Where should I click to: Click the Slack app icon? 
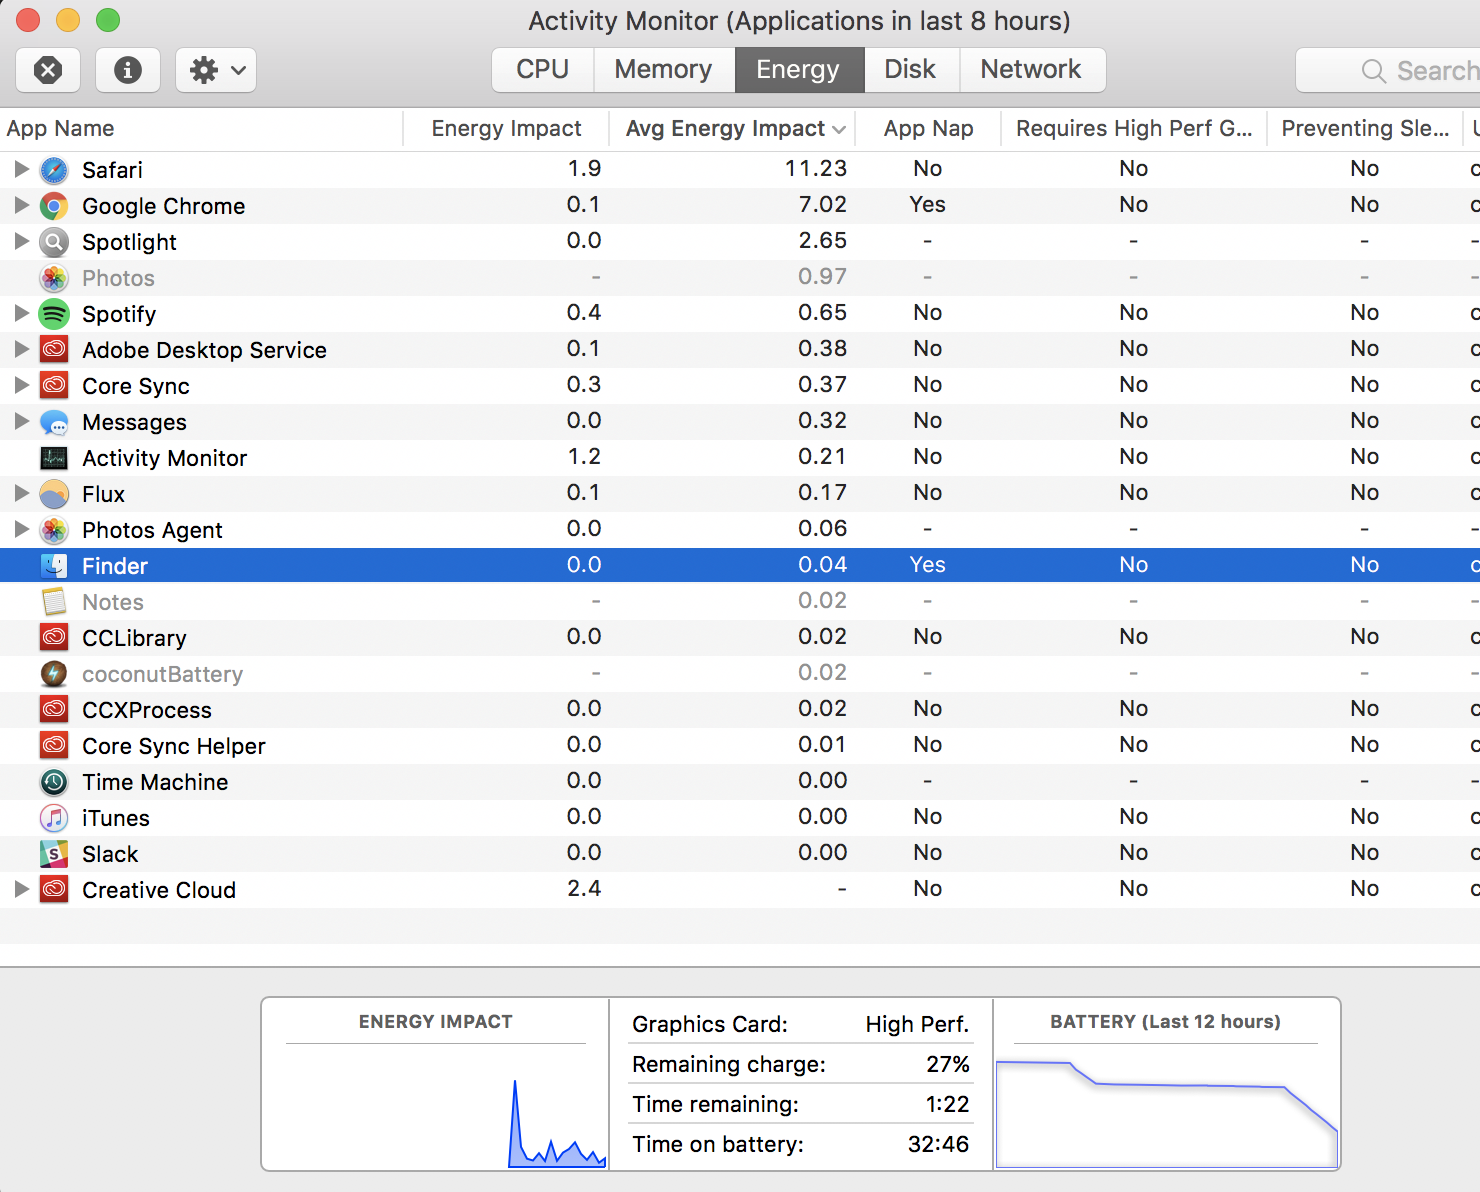click(54, 854)
